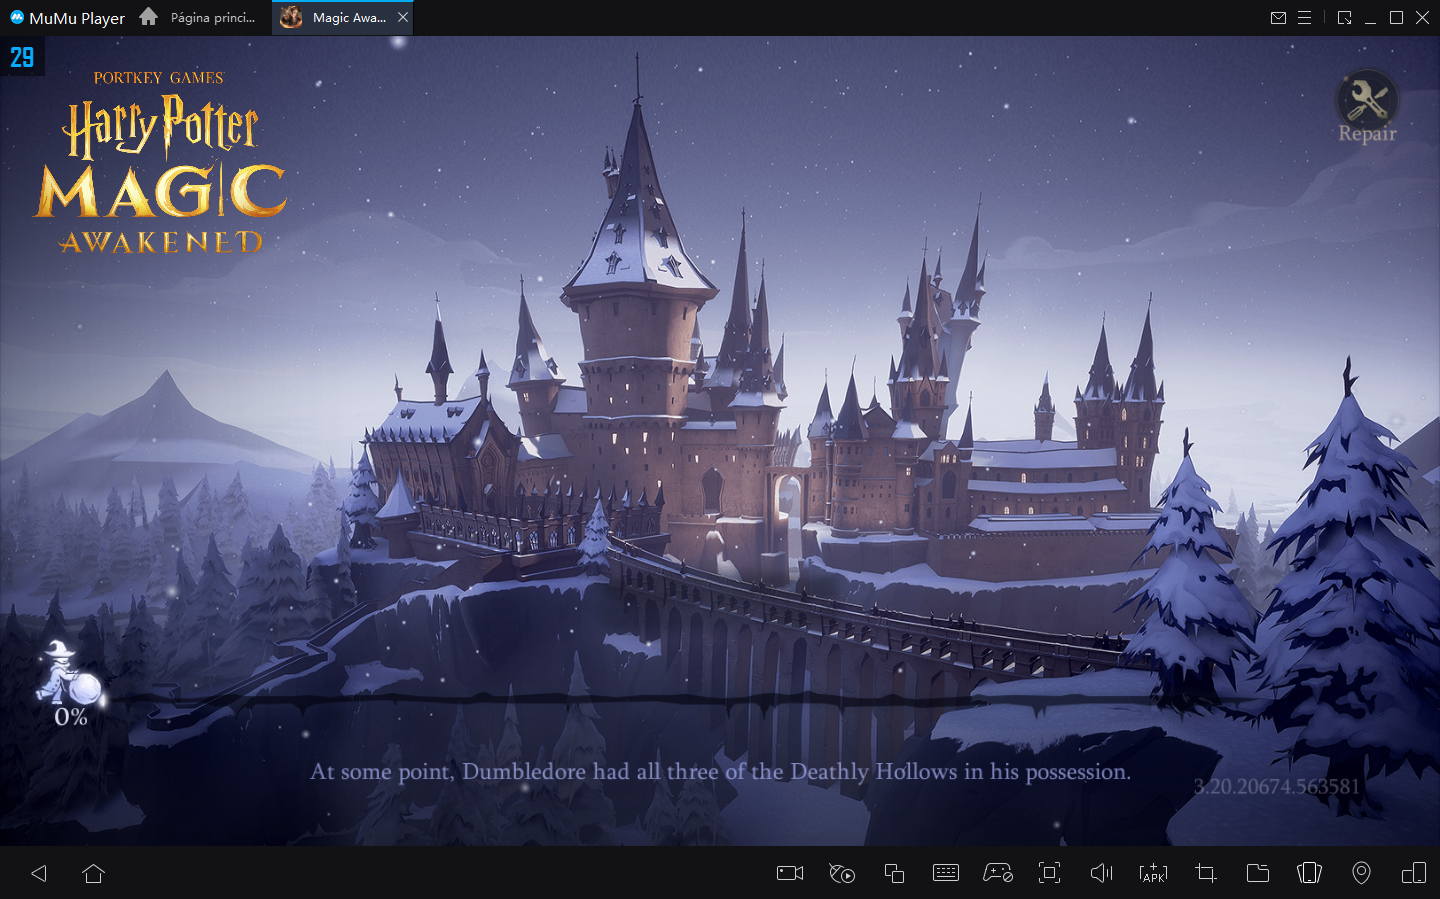Open the MuMu Player mail icon

1278,18
